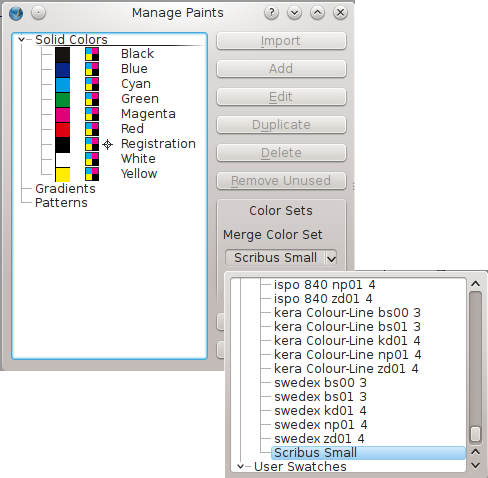Viewport: 488px width, 478px height.
Task: Click the shade window down-chevron button
Action: pyautogui.click(x=294, y=13)
